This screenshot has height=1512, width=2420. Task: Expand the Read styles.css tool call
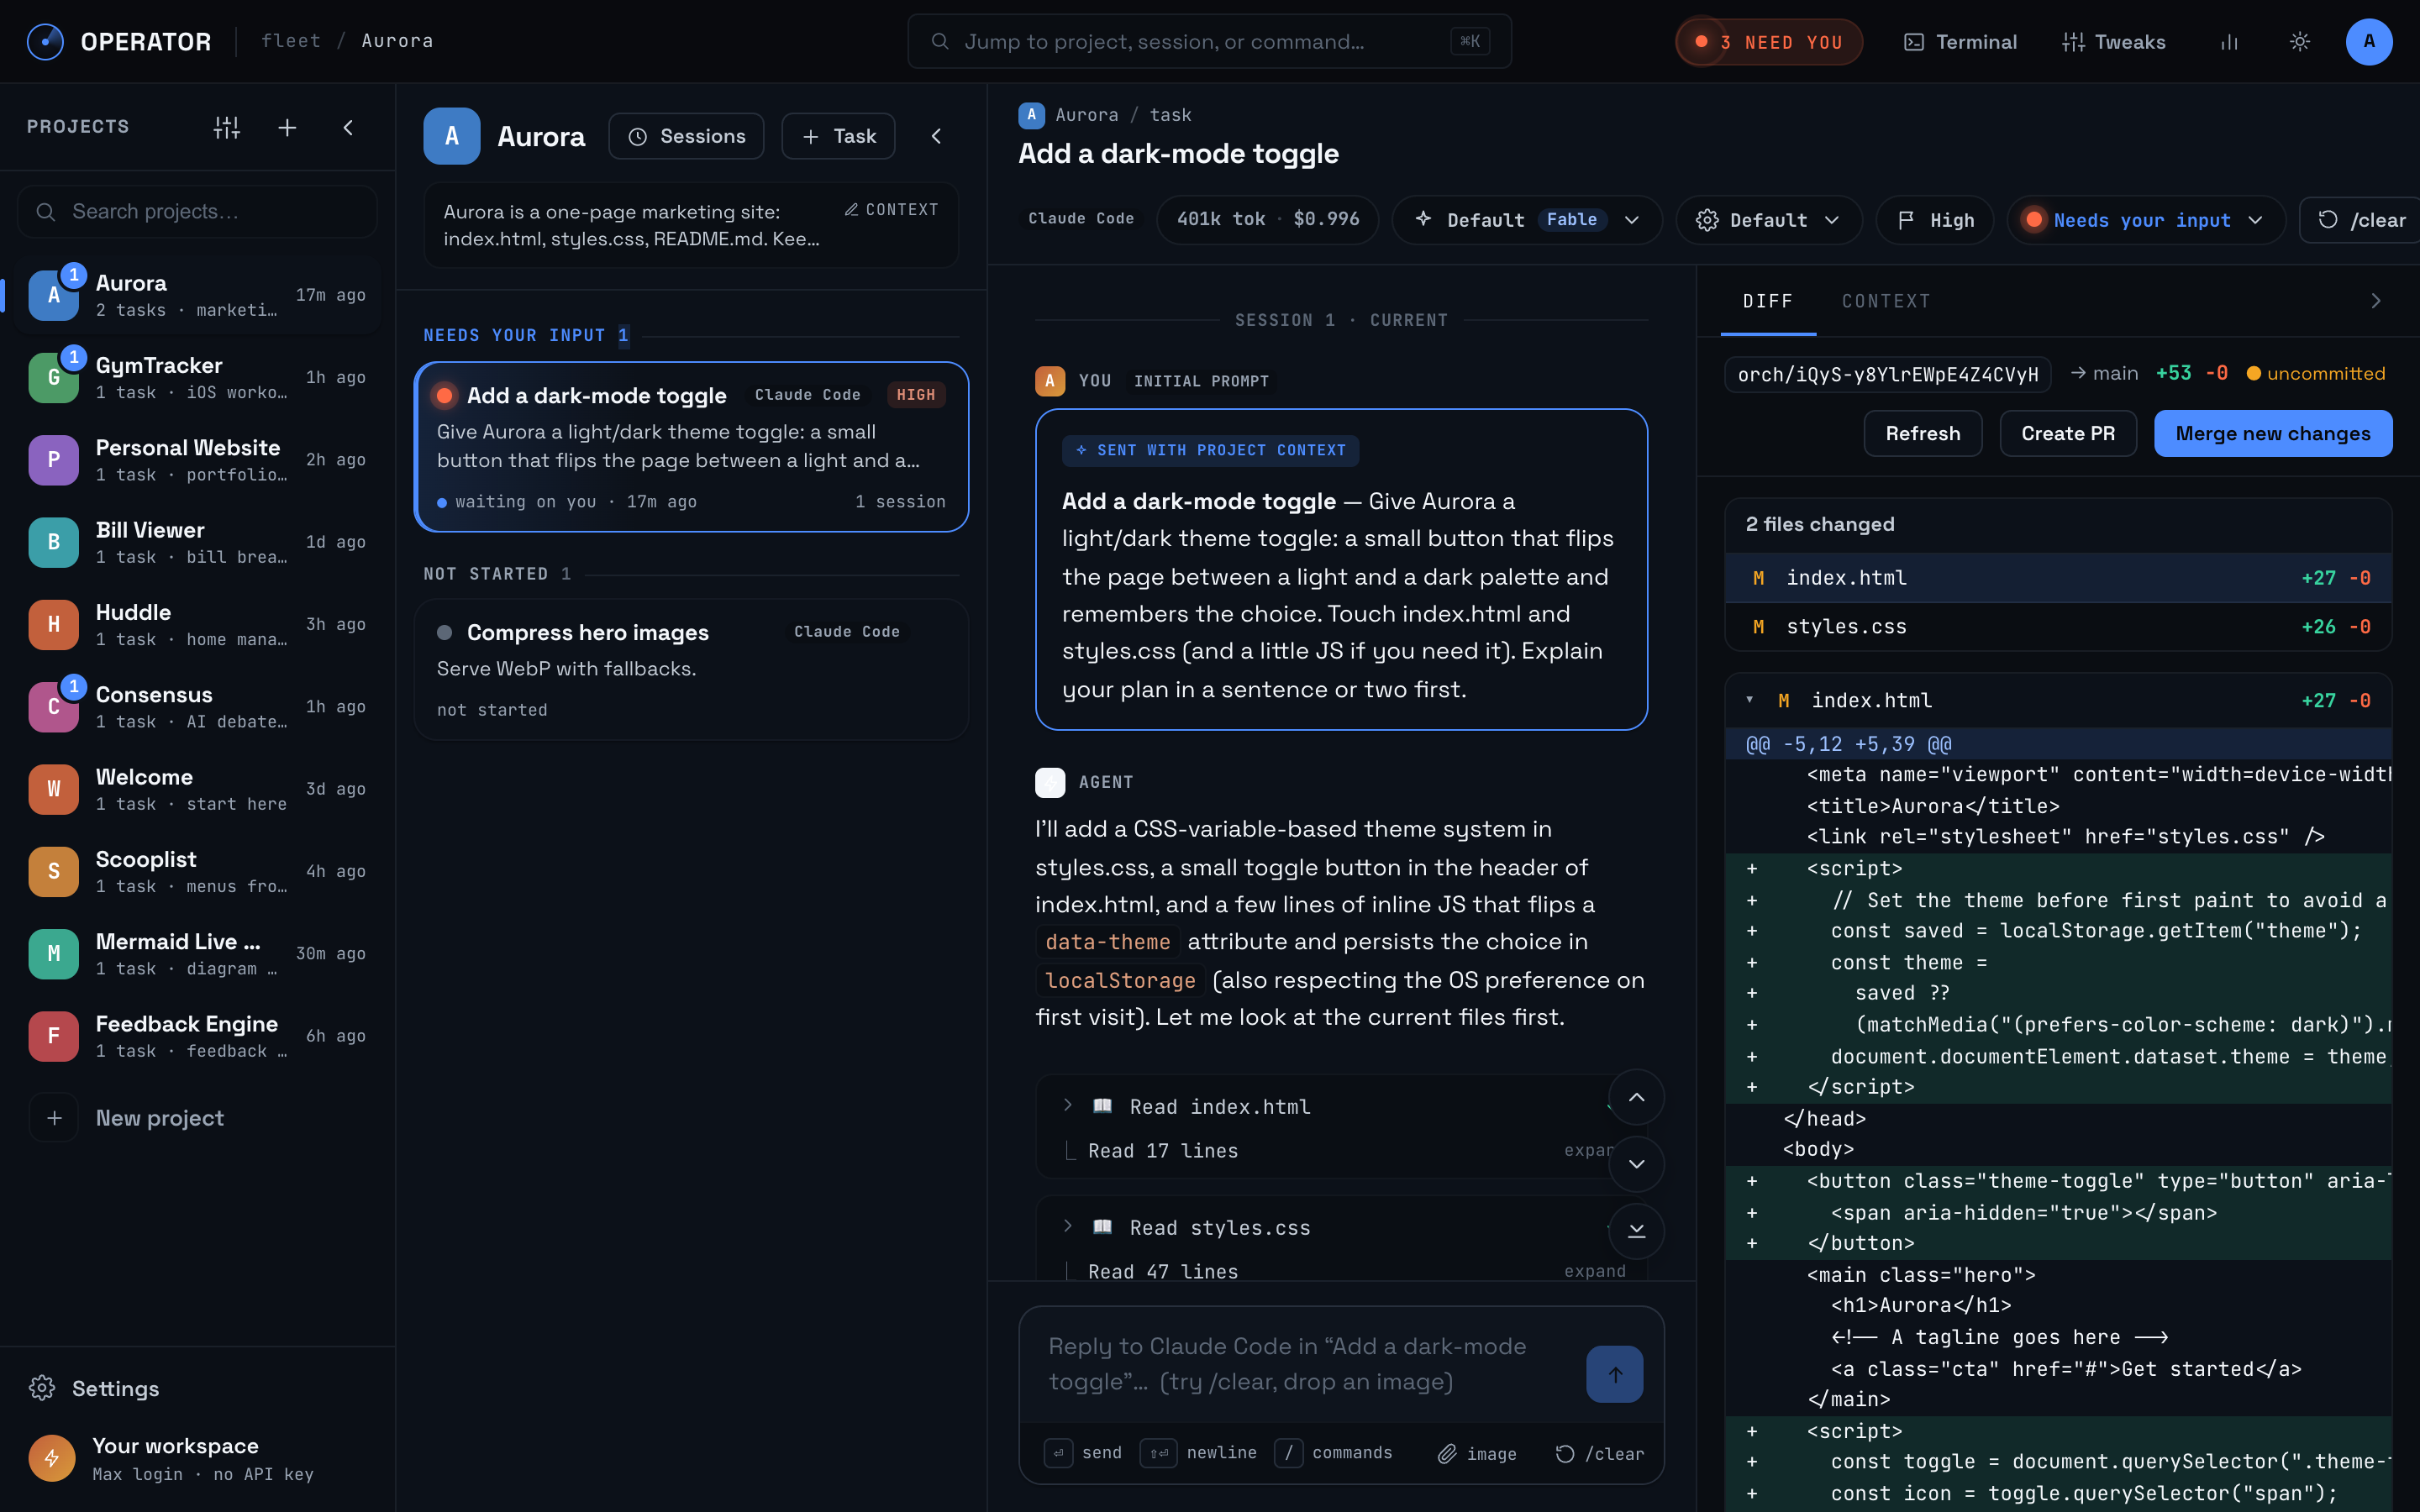click(x=1068, y=1226)
